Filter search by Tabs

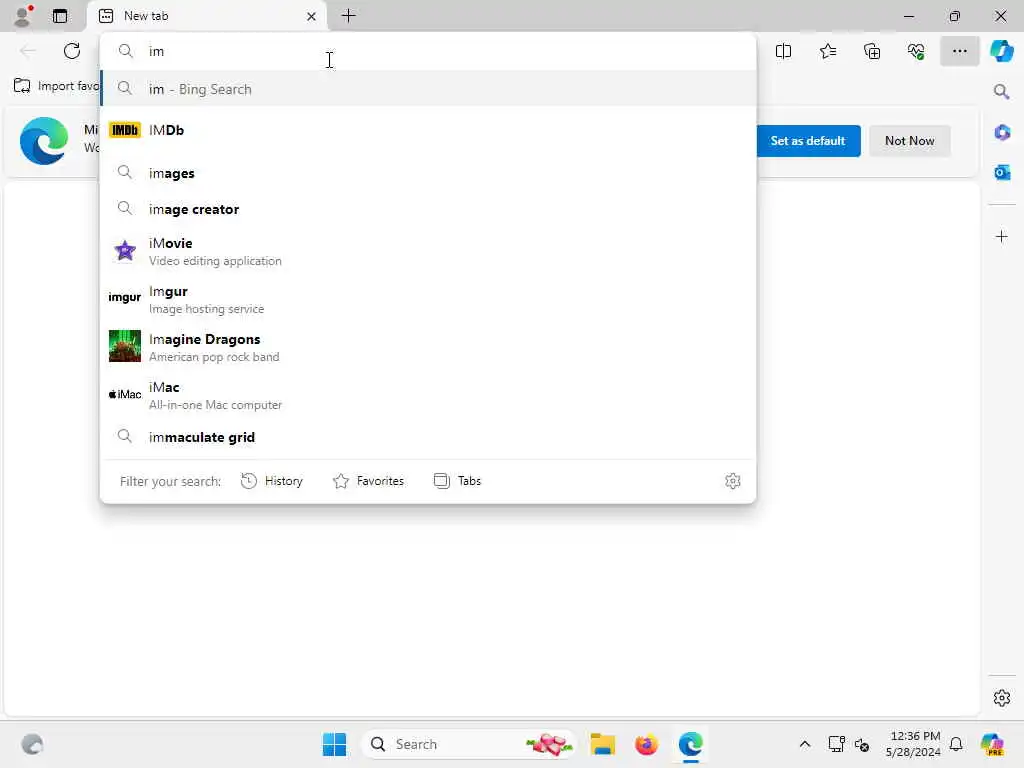[457, 481]
